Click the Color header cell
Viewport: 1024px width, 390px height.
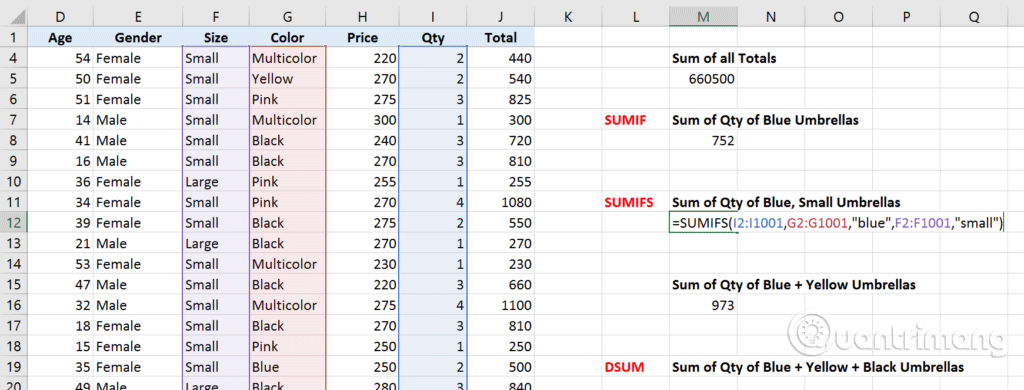[x=287, y=38]
